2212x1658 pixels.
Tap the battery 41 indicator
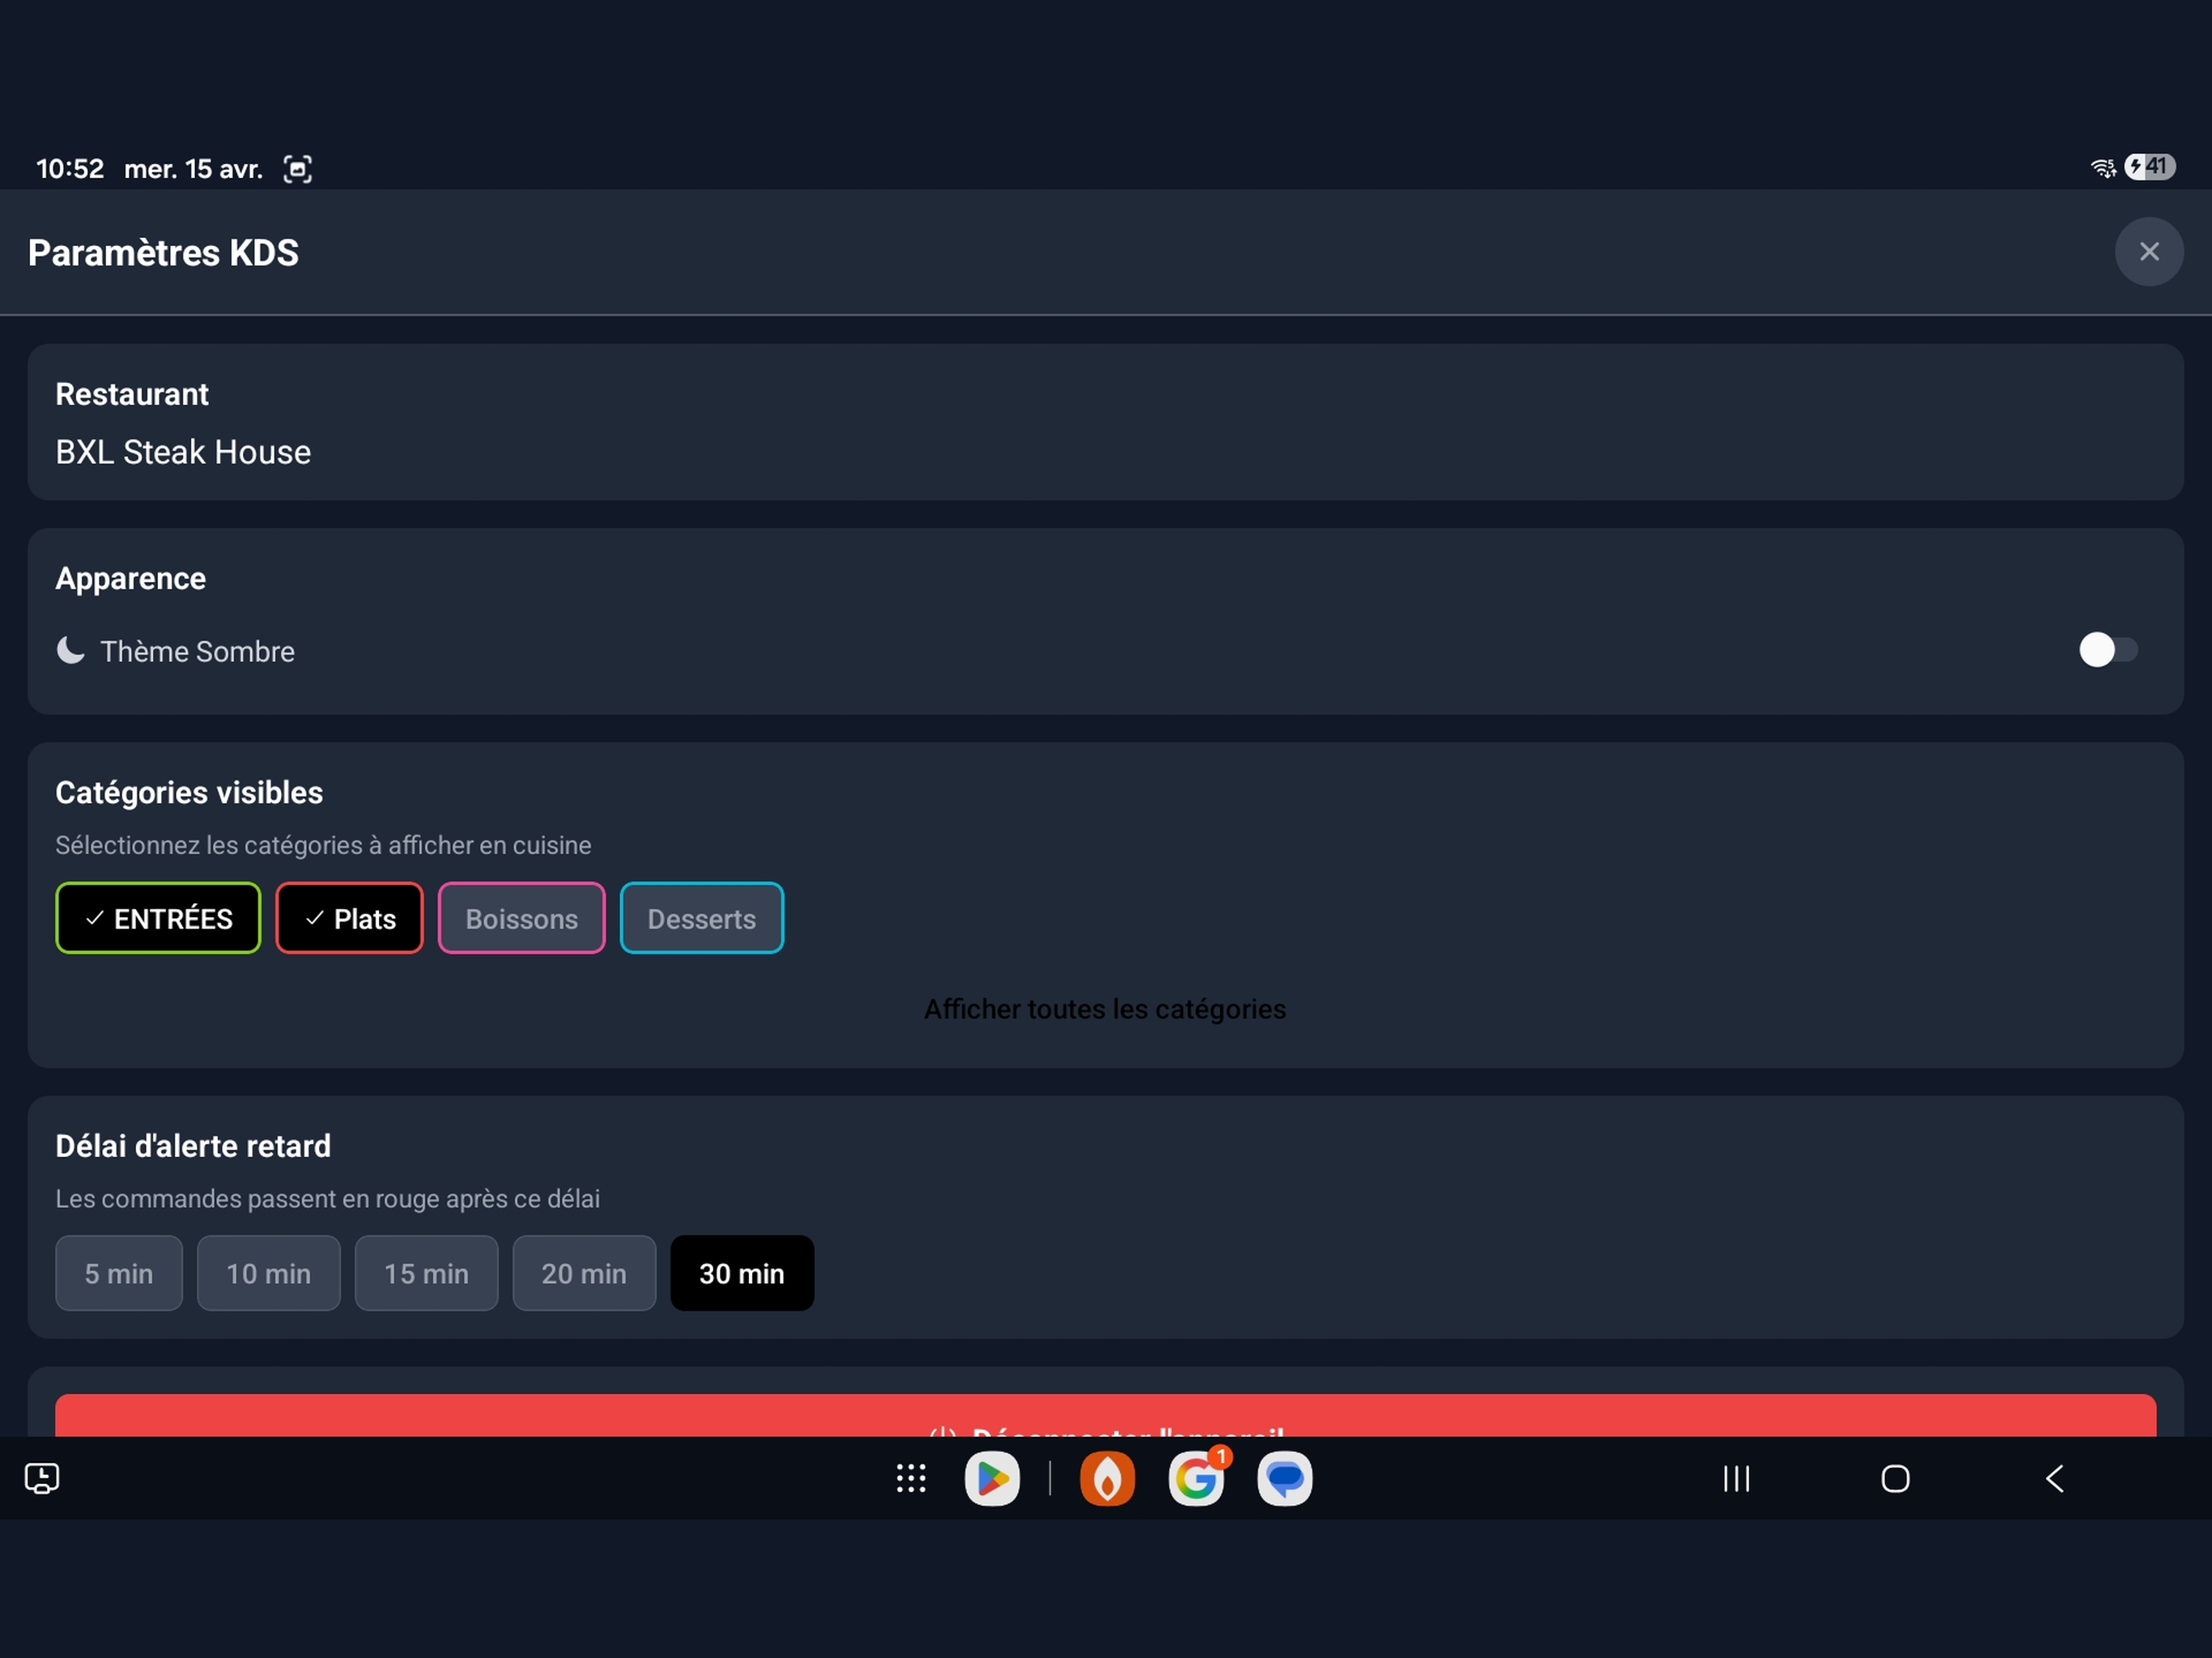tap(2149, 166)
